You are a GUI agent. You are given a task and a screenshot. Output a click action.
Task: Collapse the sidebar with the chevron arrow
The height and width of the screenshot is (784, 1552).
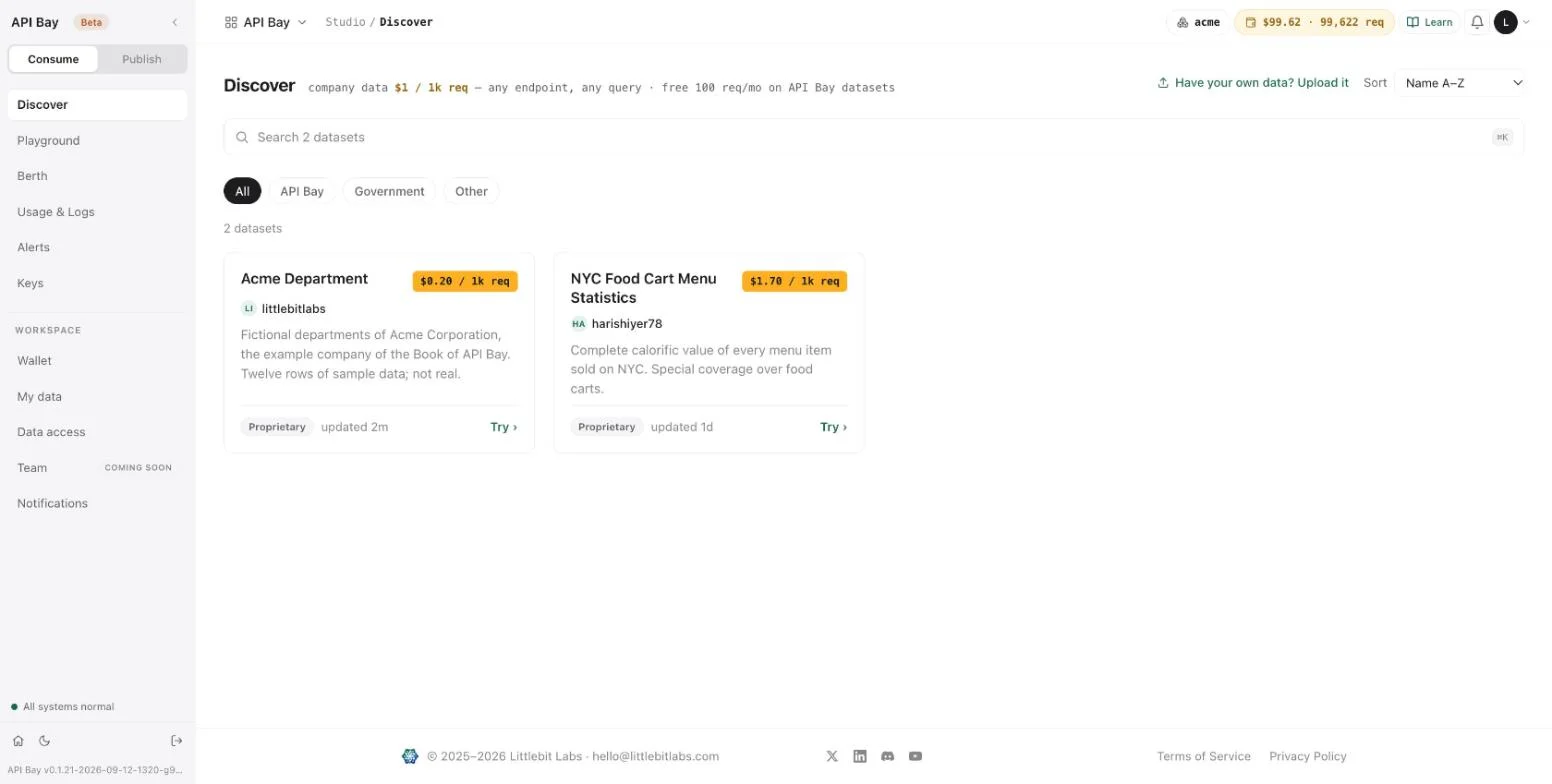click(x=175, y=22)
